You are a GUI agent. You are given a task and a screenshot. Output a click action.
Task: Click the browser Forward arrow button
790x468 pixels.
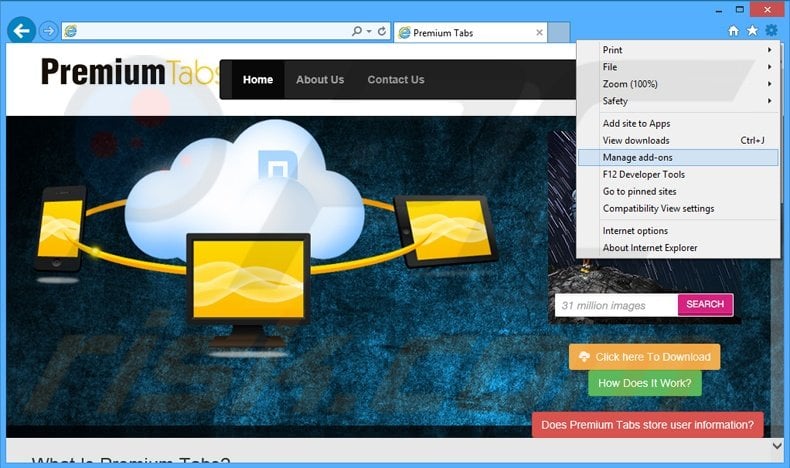coord(48,31)
